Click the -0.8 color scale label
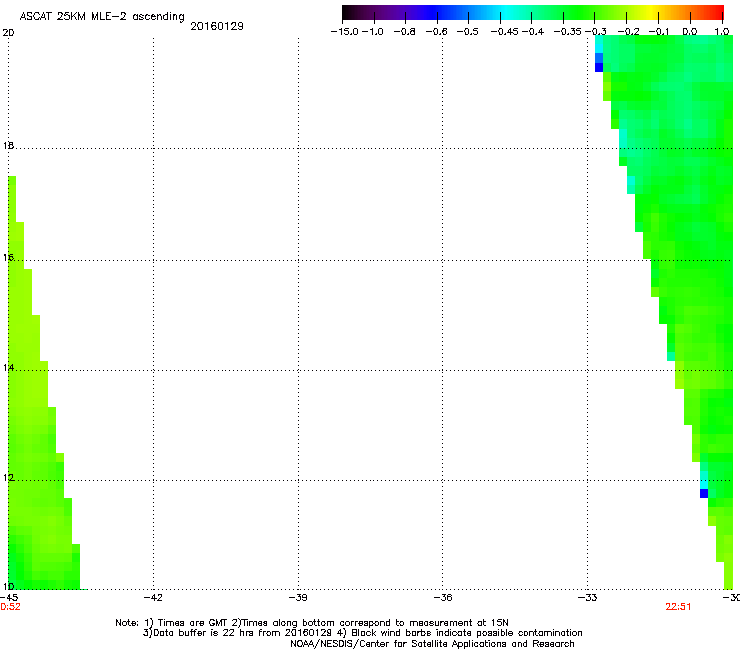The image size is (740, 650). point(405,32)
